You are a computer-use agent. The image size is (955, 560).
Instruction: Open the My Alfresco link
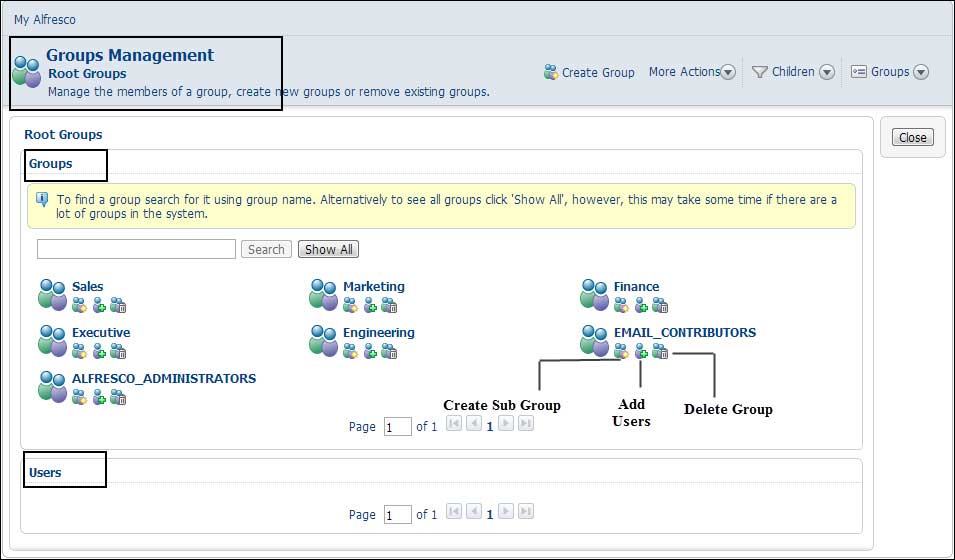45,19
